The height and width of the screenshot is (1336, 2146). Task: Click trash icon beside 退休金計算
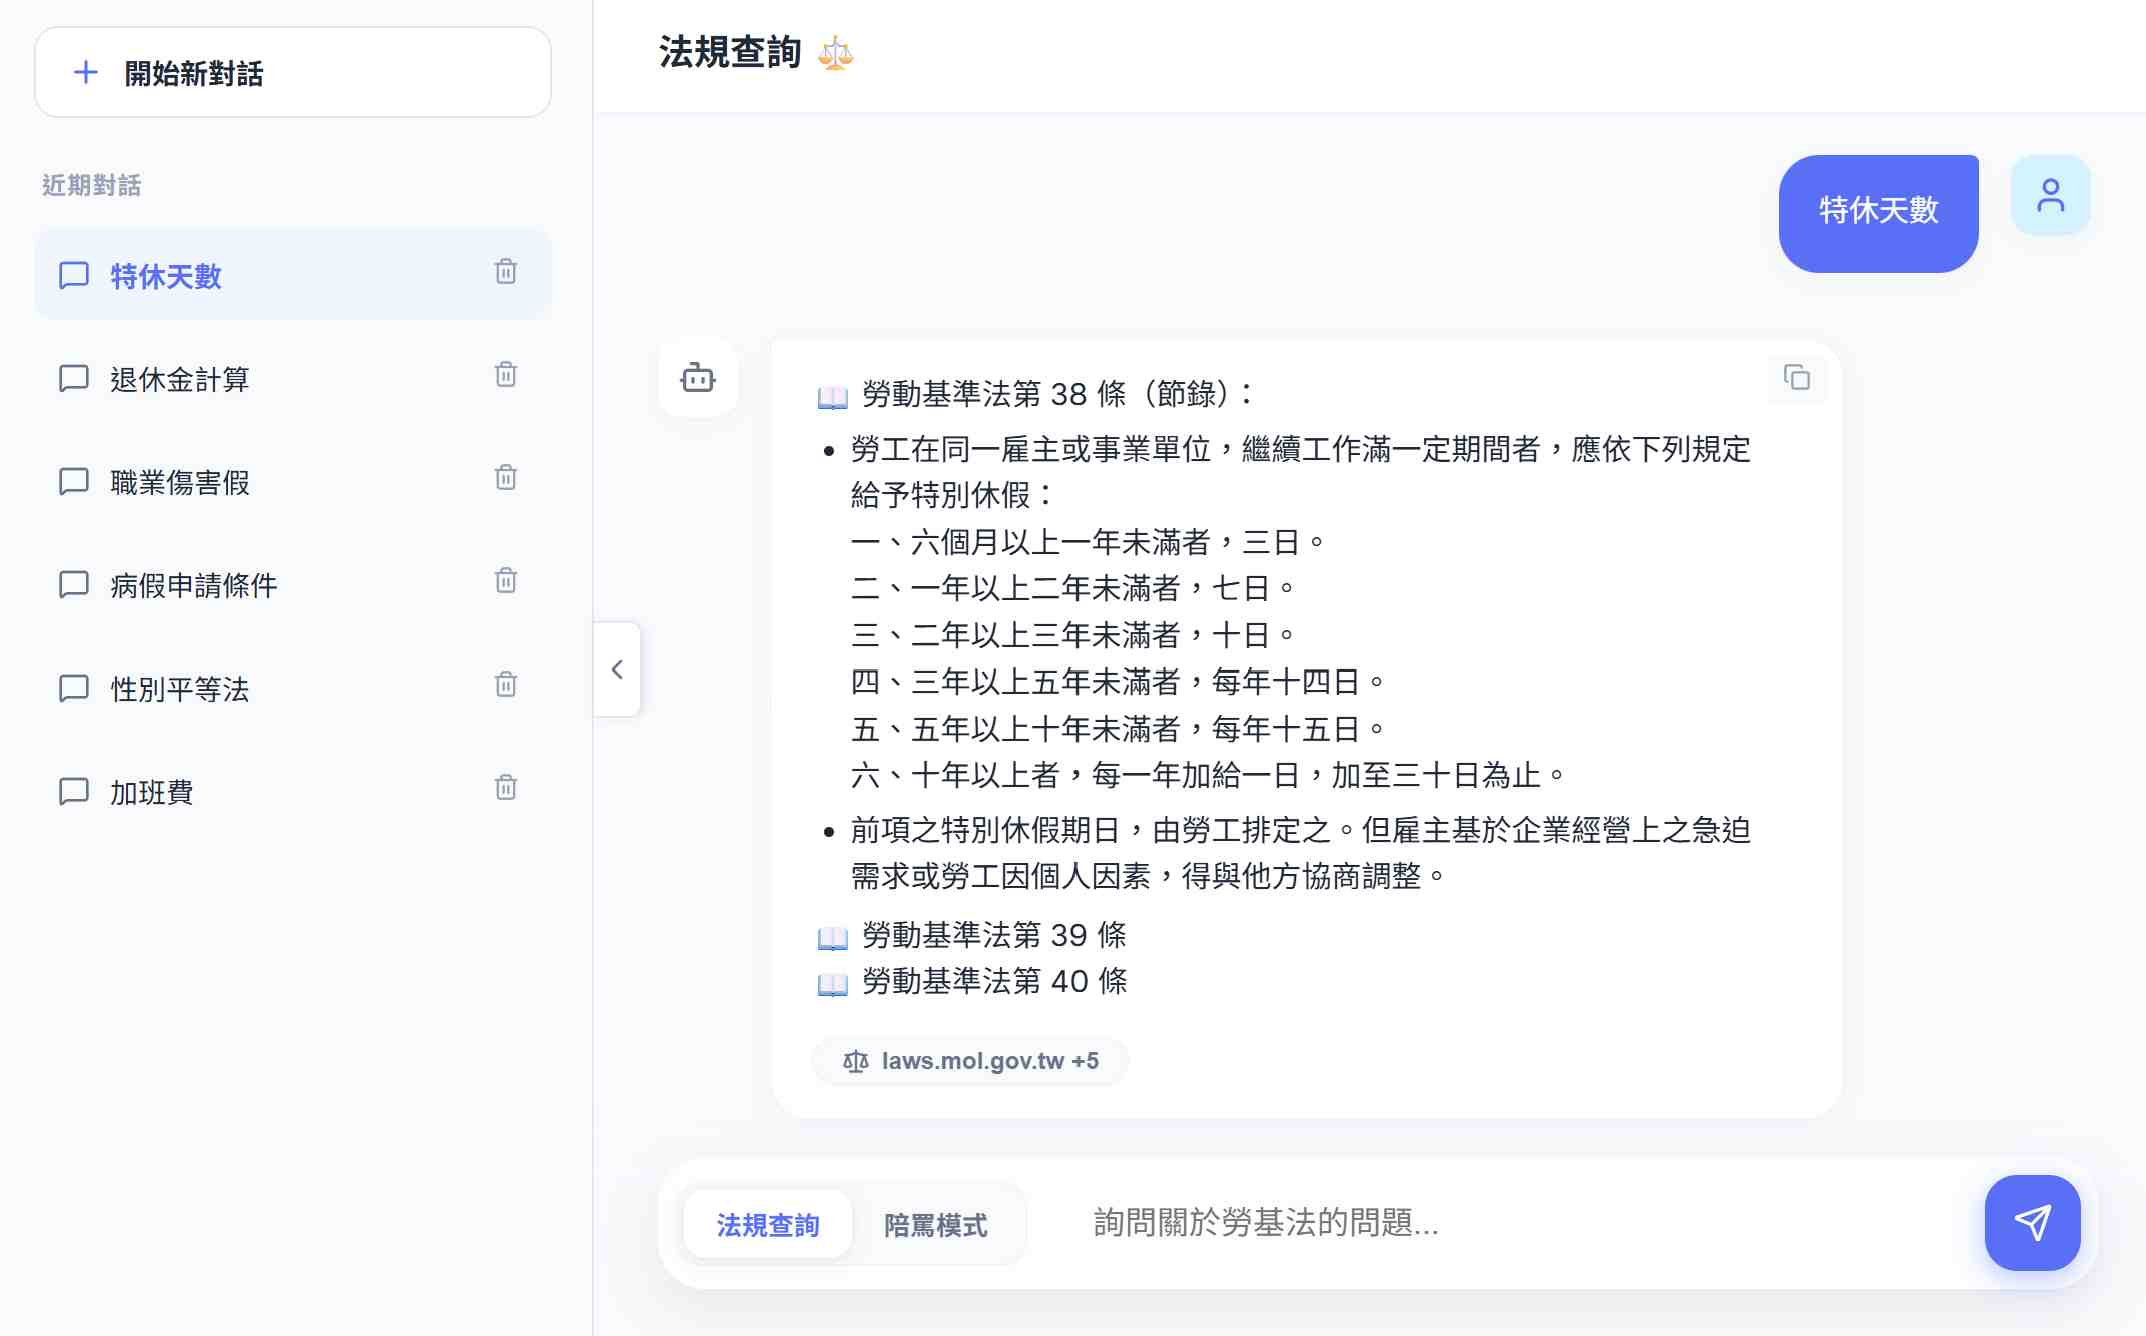click(x=506, y=375)
